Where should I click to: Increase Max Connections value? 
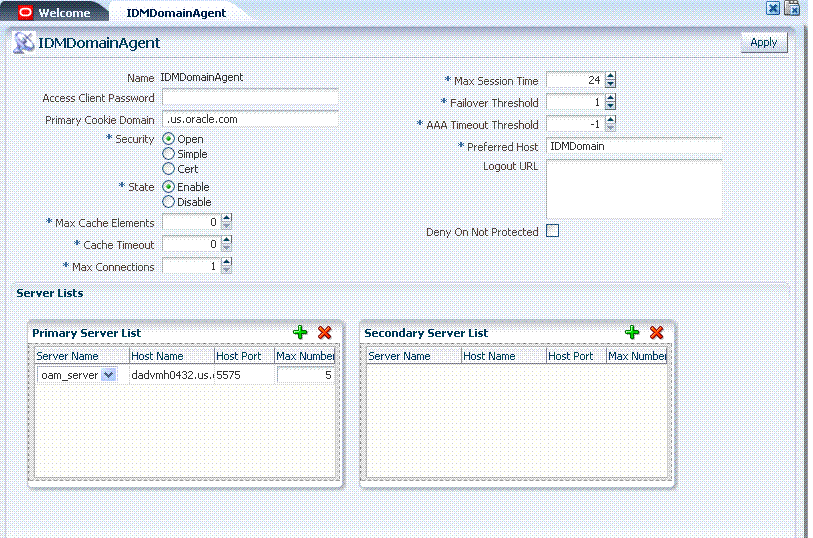[x=227, y=262]
